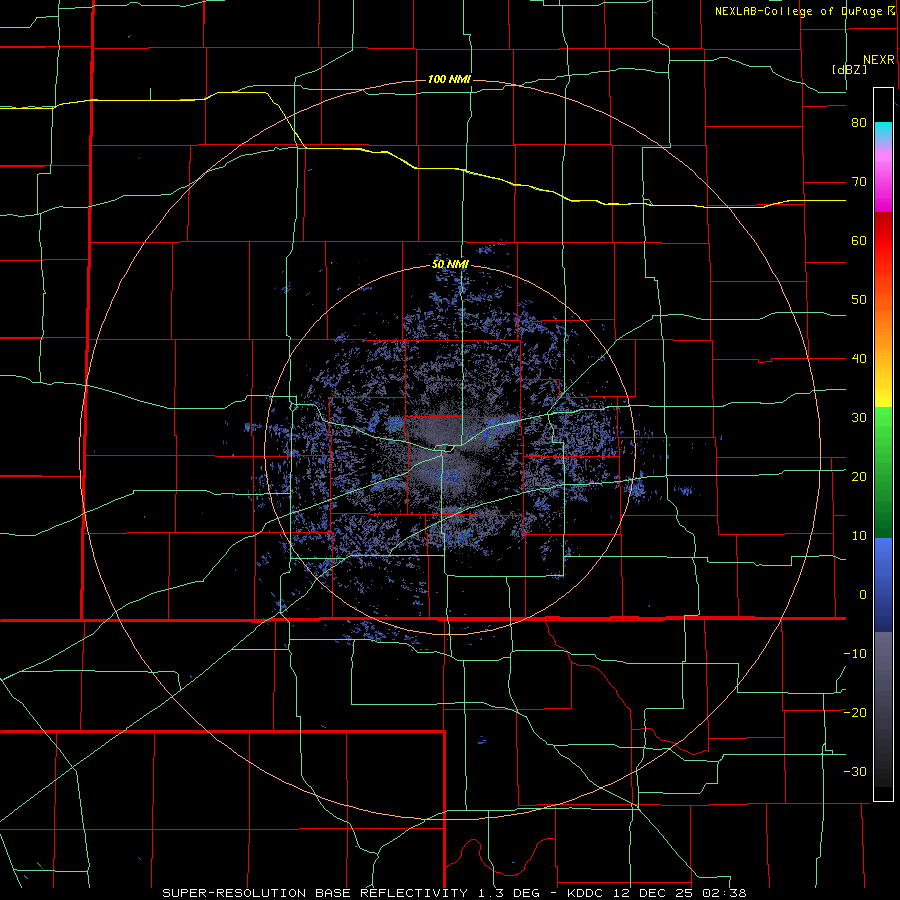
Task: Click the 30 value on dBZ scale
Action: 859,418
